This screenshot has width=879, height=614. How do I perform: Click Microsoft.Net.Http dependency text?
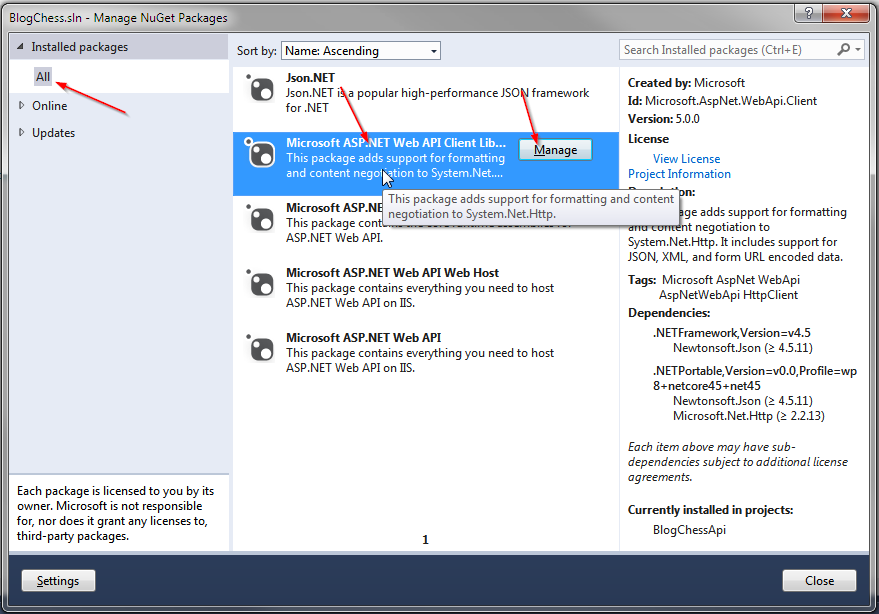point(748,416)
